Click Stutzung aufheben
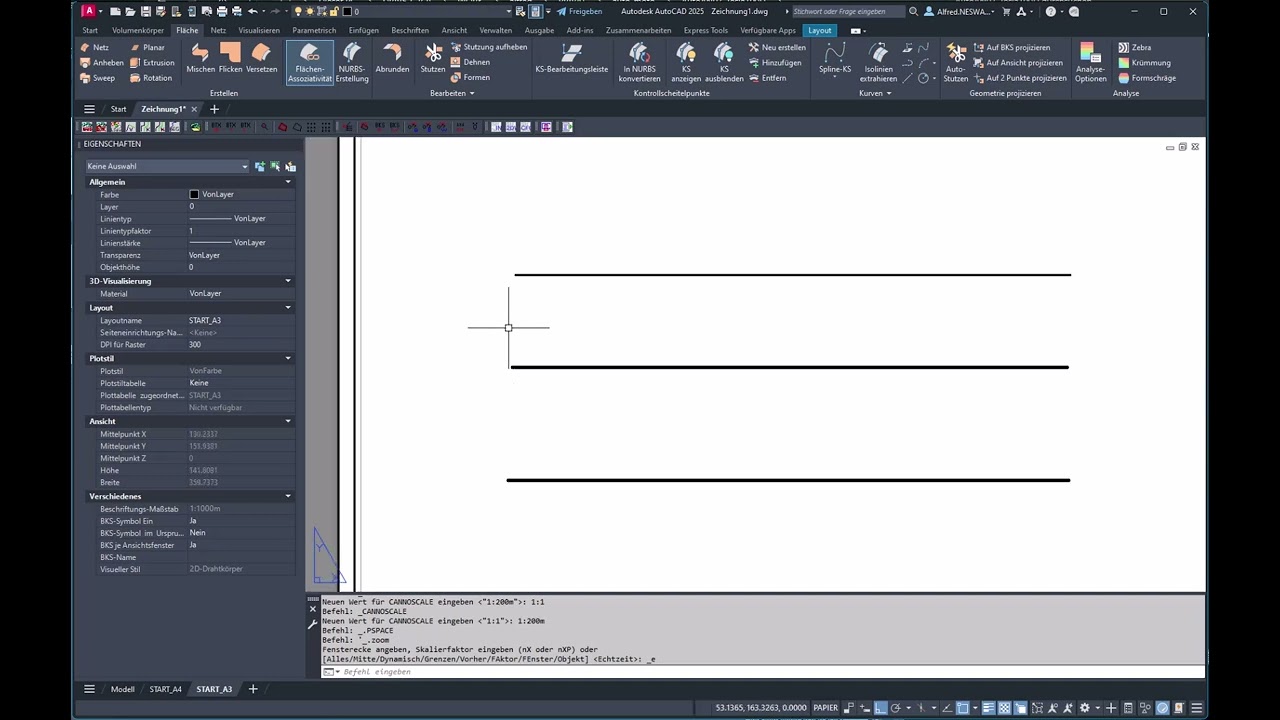This screenshot has height=720, width=1280. (489, 47)
